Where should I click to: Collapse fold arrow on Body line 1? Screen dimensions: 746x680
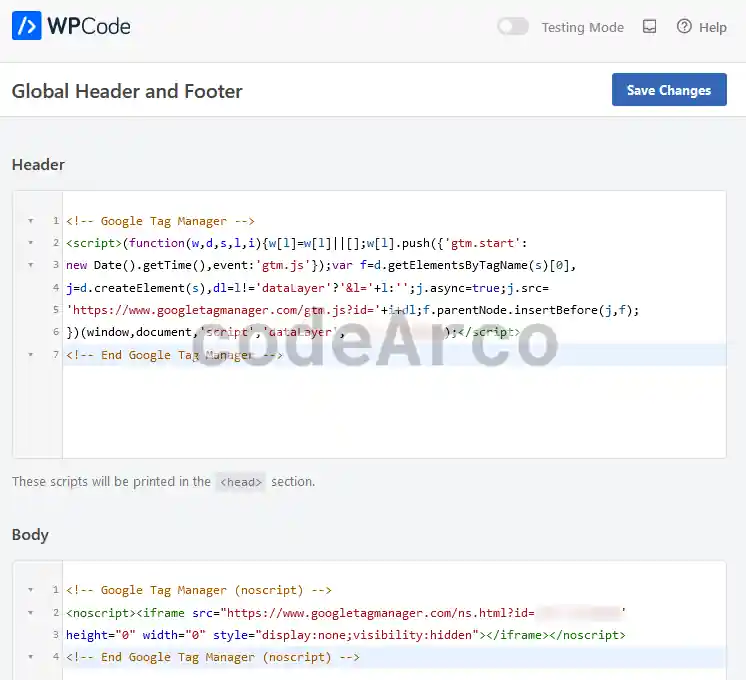tap(30, 590)
